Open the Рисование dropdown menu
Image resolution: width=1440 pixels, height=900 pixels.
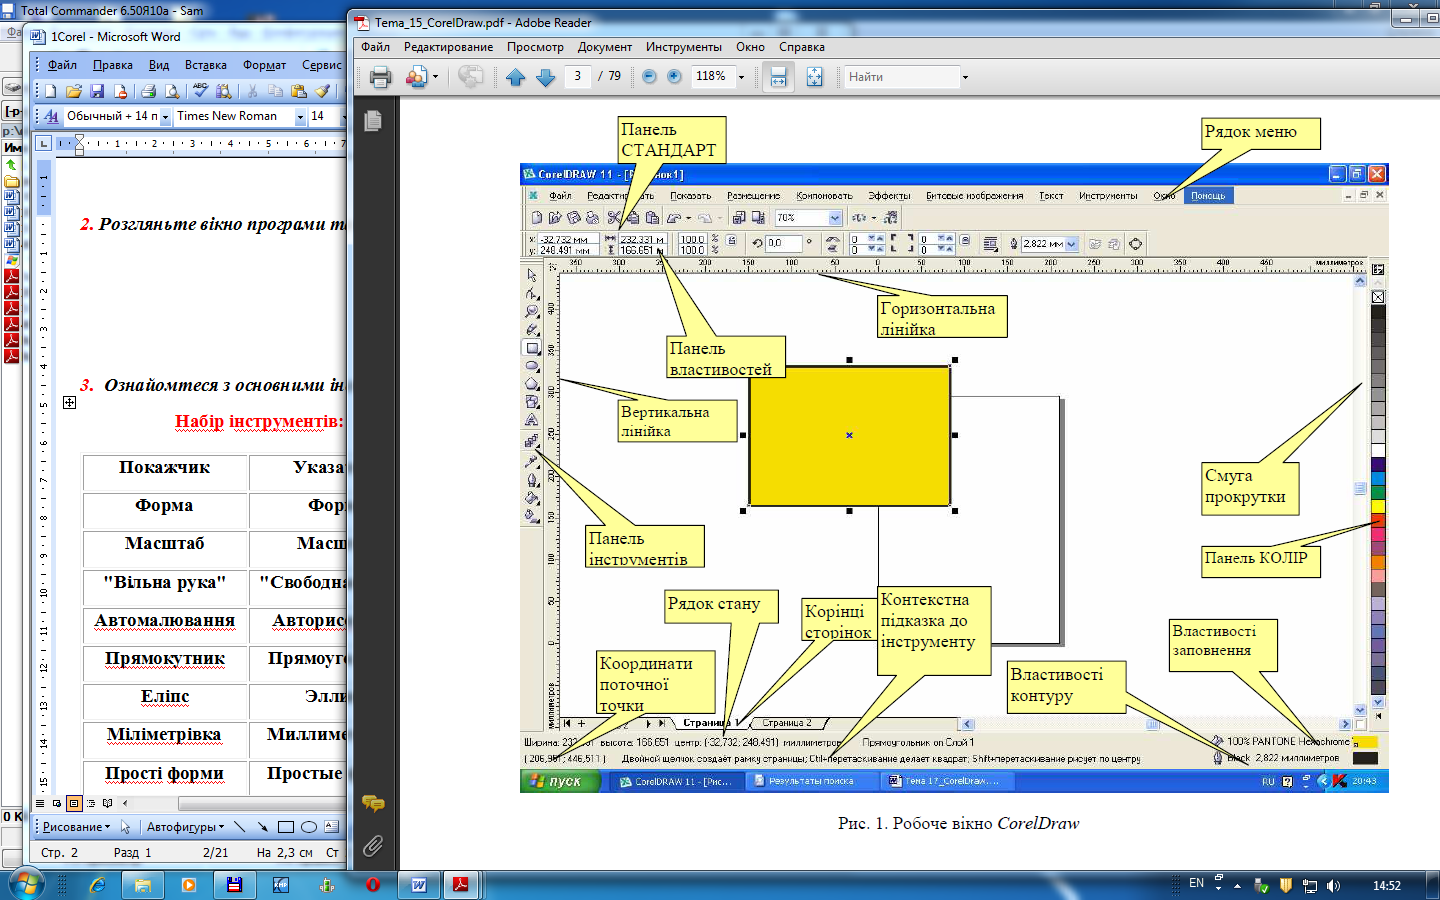[76, 827]
